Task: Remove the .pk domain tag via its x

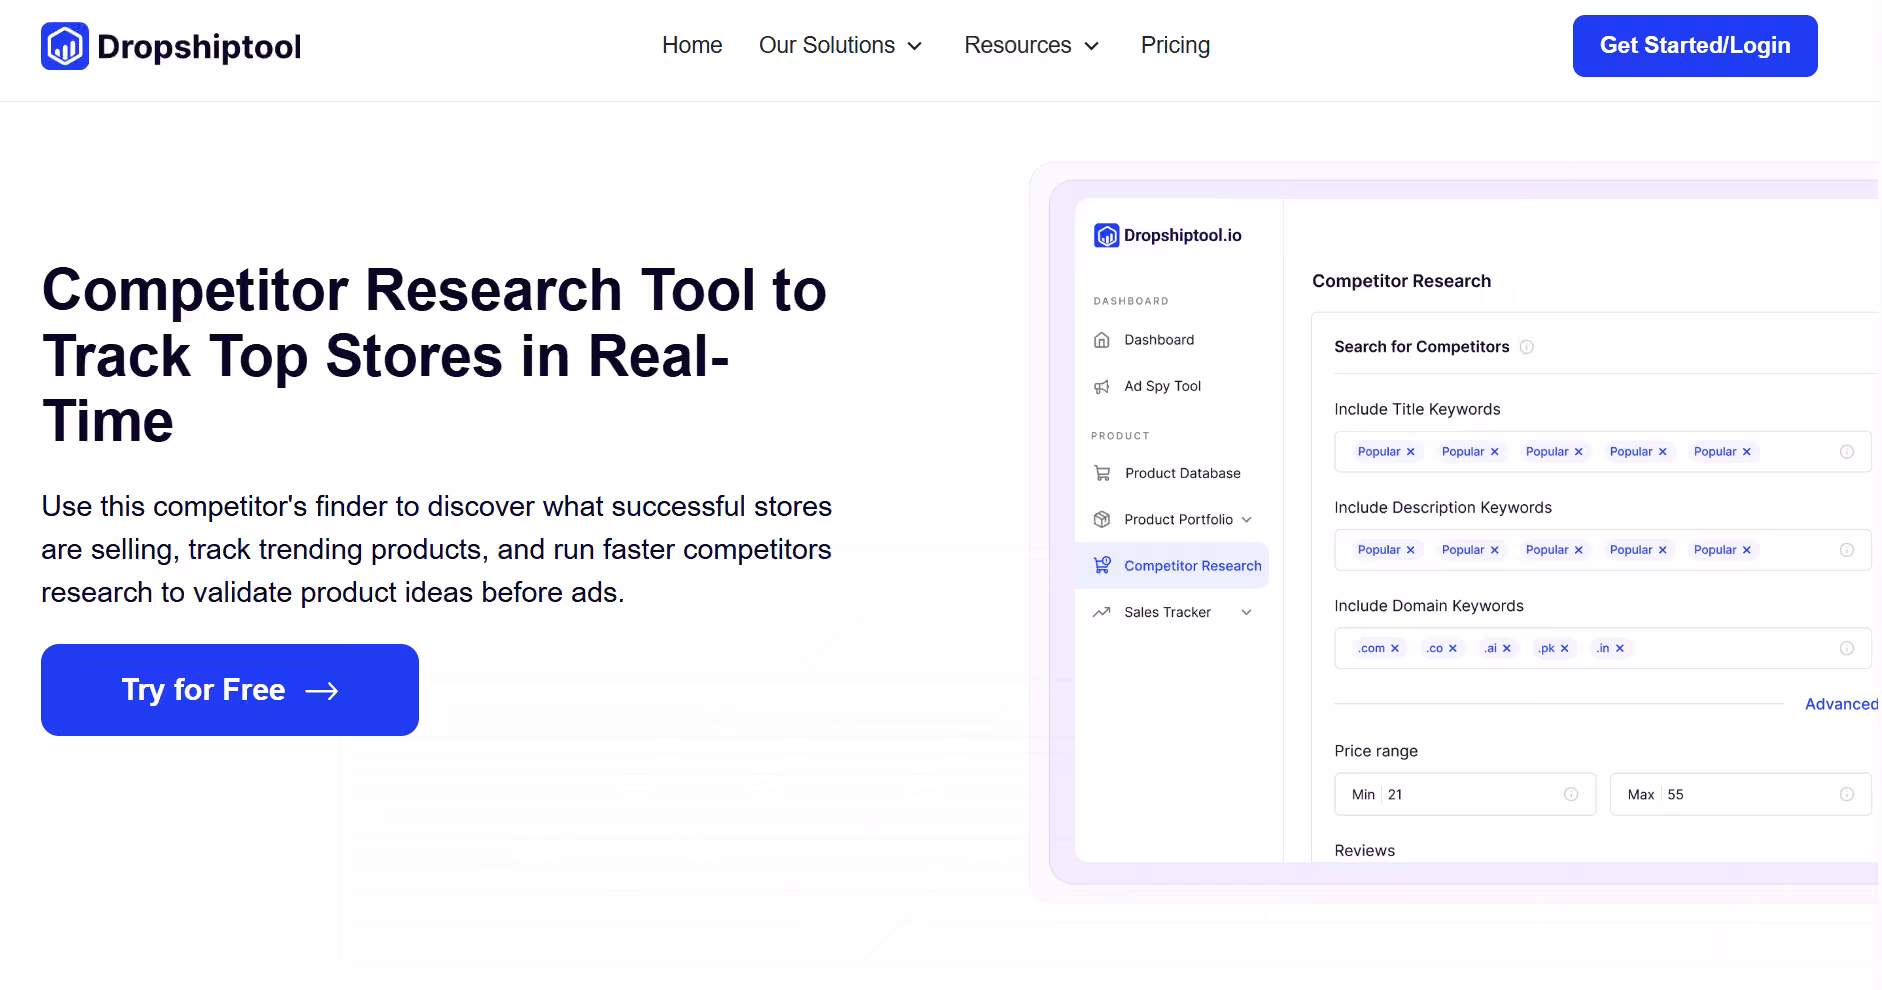Action: (x=1565, y=648)
